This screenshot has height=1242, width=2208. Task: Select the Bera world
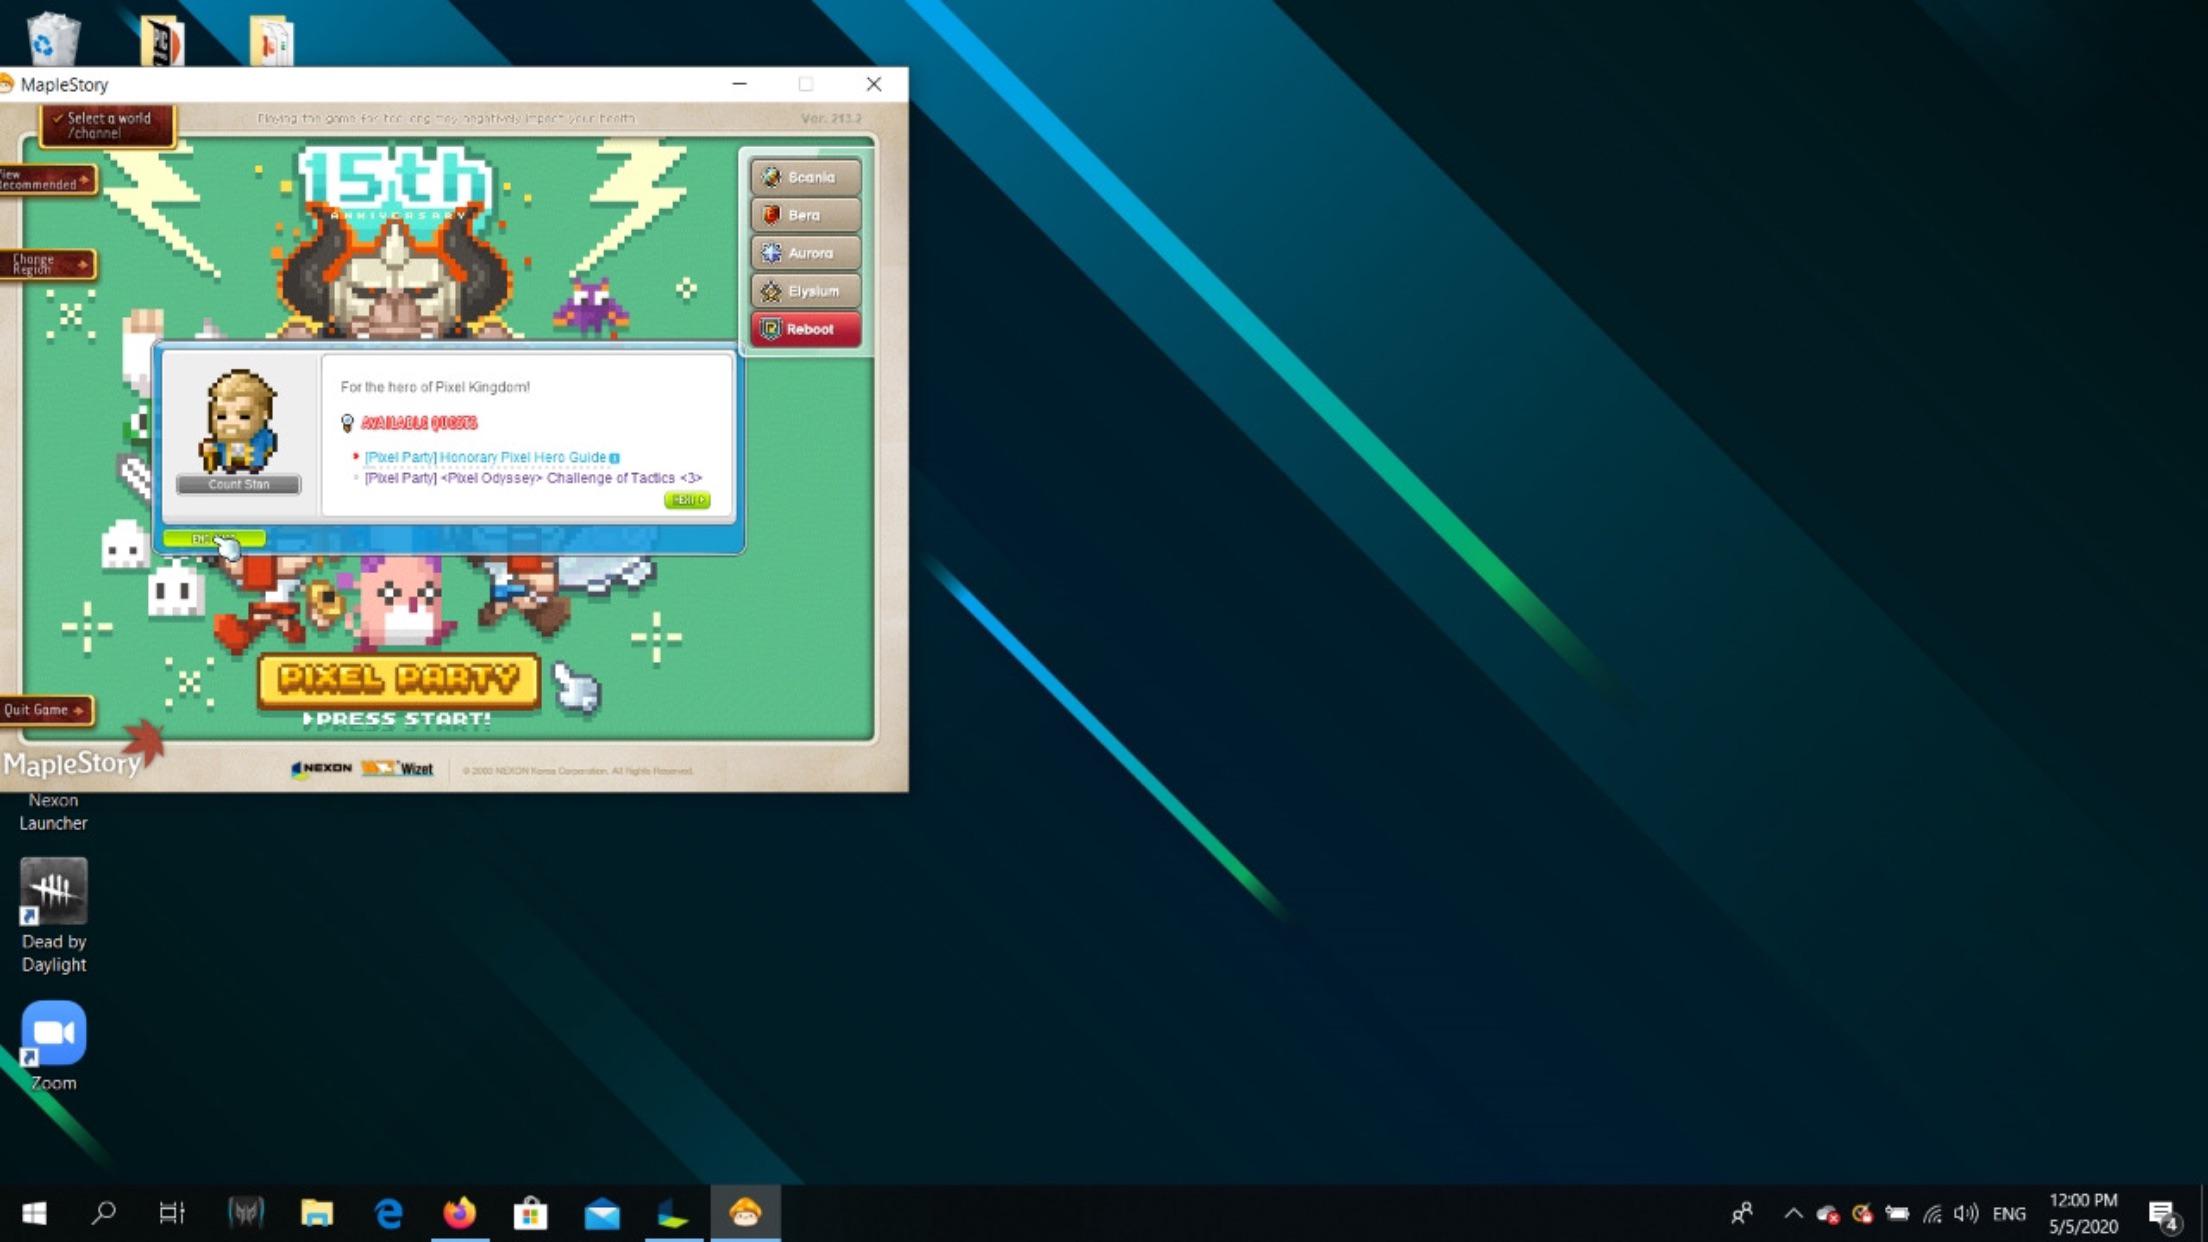(805, 215)
